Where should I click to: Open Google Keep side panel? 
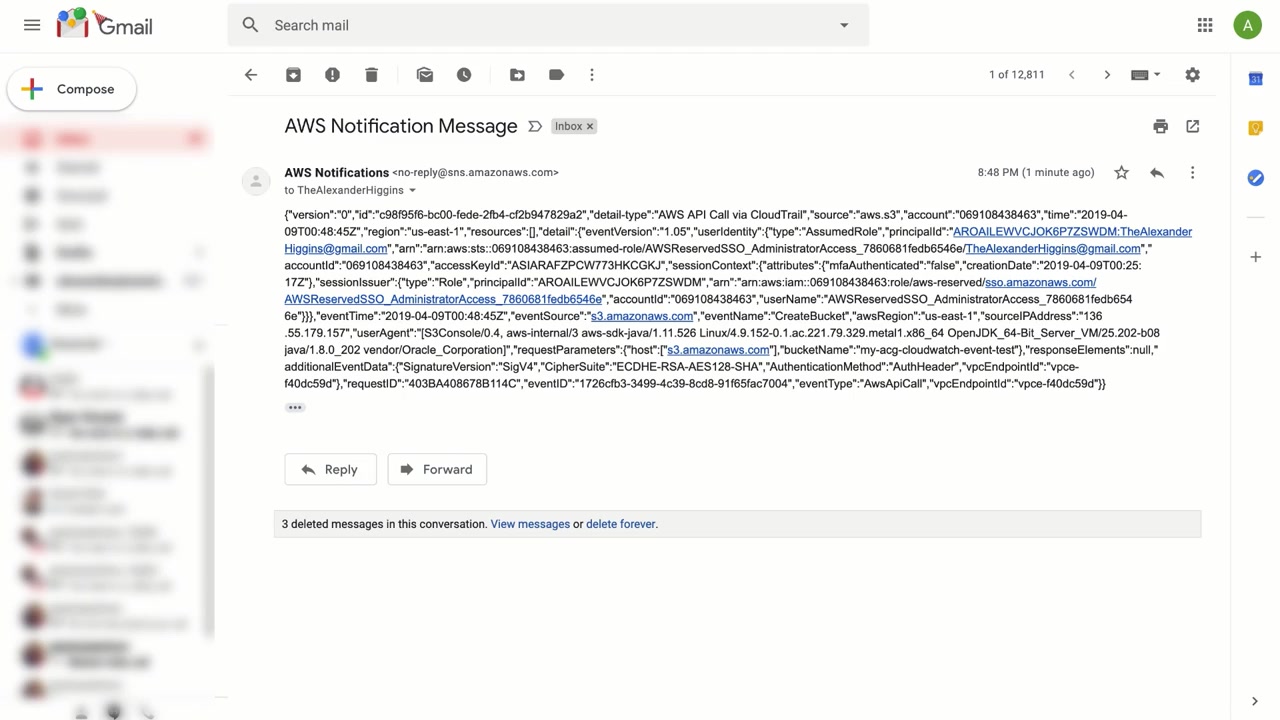[1255, 128]
